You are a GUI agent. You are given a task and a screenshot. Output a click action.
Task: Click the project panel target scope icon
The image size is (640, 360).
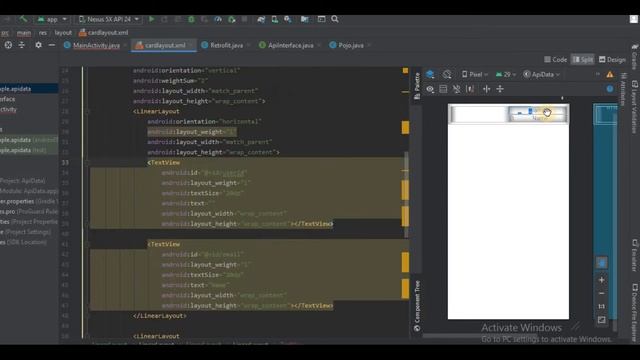8,45
